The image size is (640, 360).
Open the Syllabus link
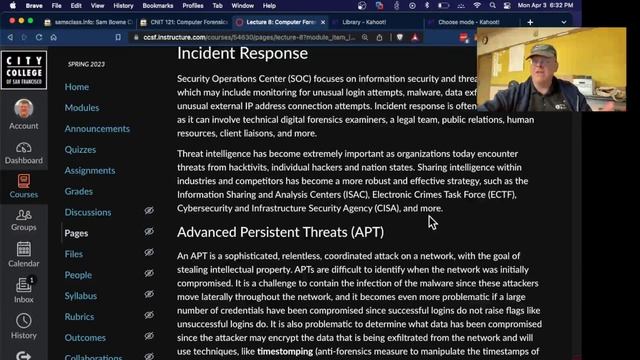pyautogui.click(x=81, y=296)
